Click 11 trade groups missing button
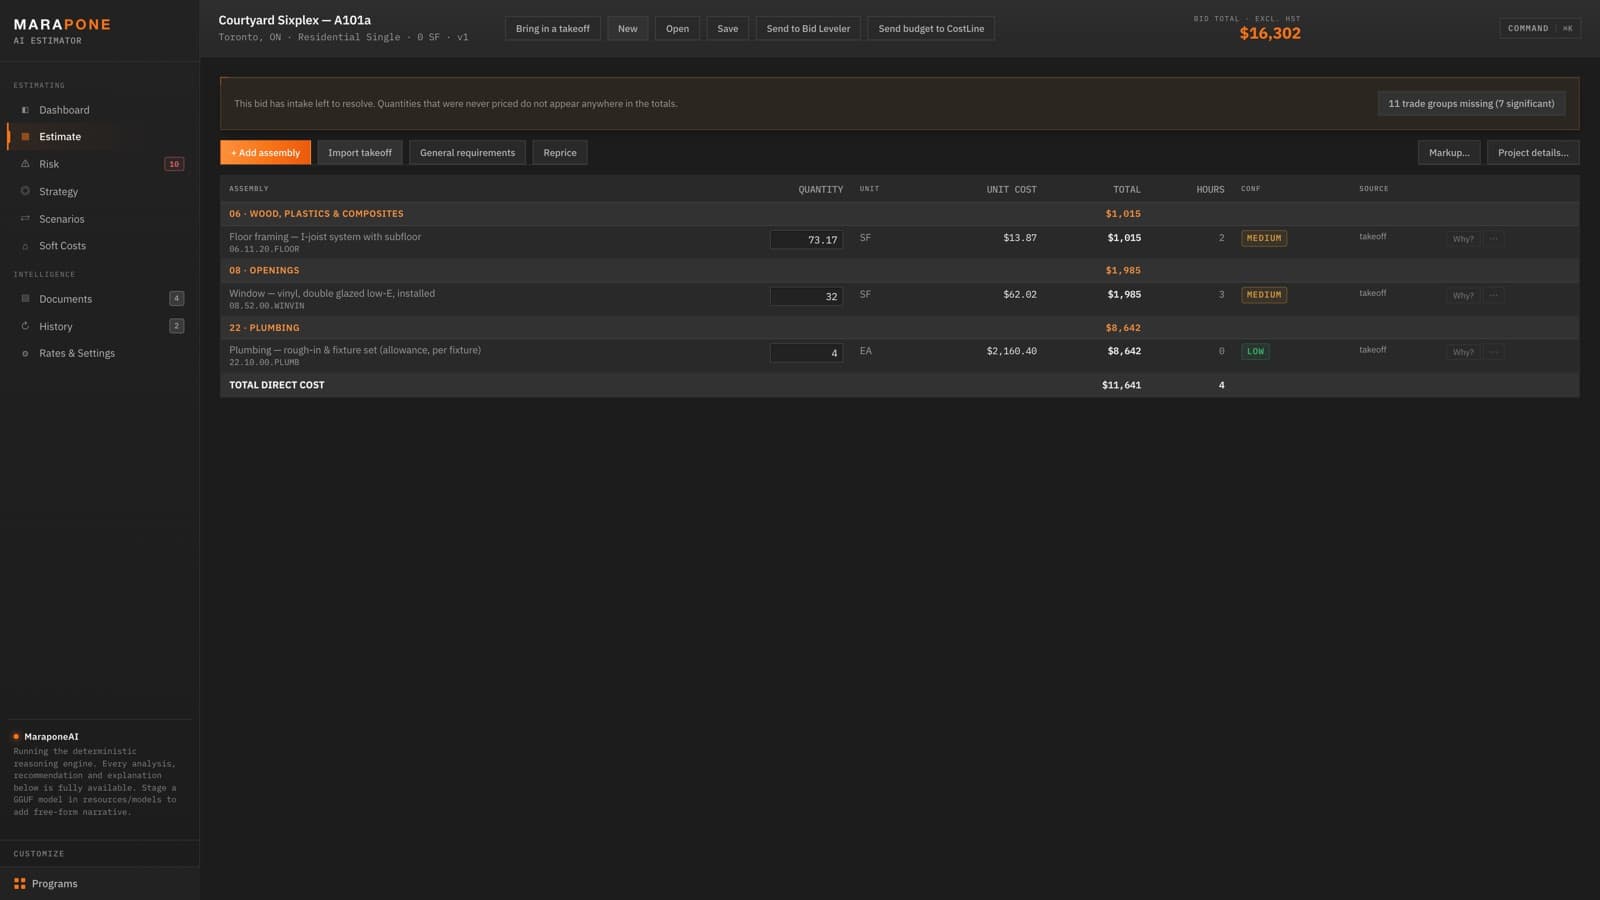1600x900 pixels. (x=1471, y=103)
